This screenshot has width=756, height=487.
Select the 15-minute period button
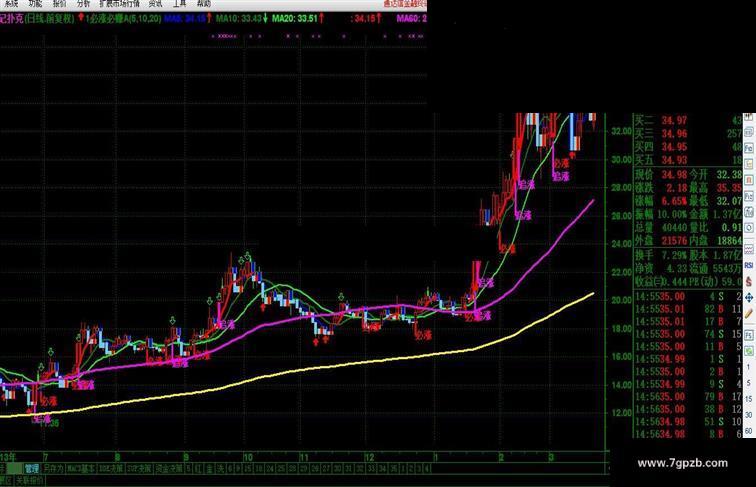[x=749, y=399]
